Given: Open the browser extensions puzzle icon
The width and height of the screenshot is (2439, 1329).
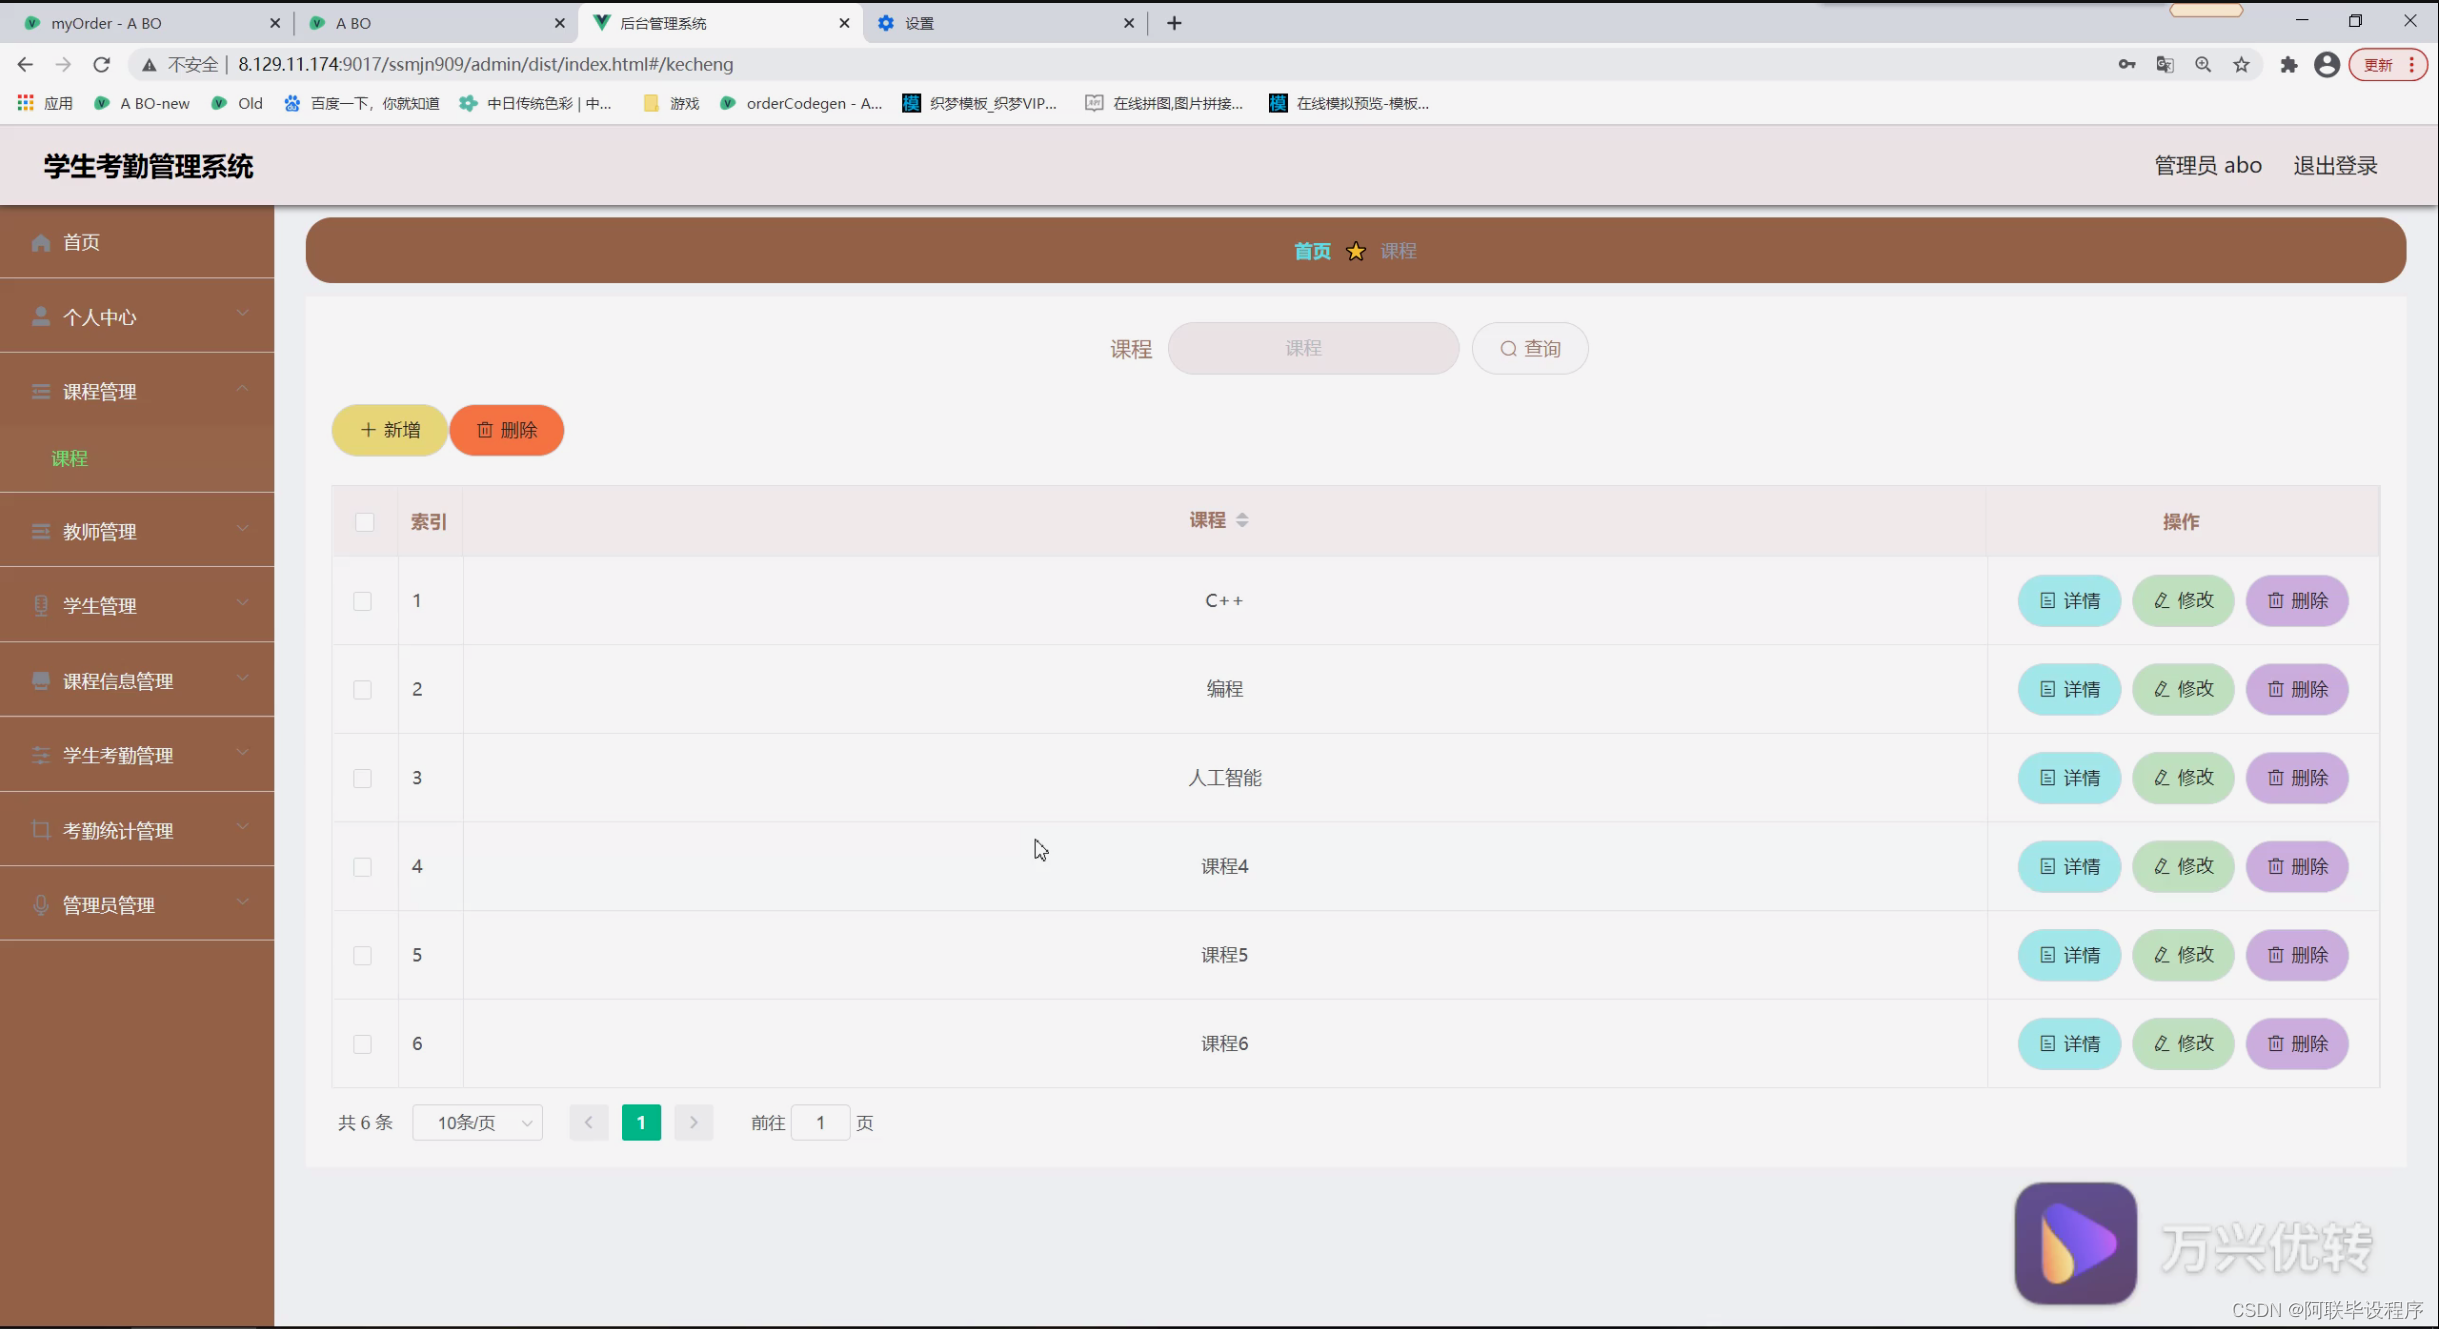Looking at the screenshot, I should tap(2288, 64).
